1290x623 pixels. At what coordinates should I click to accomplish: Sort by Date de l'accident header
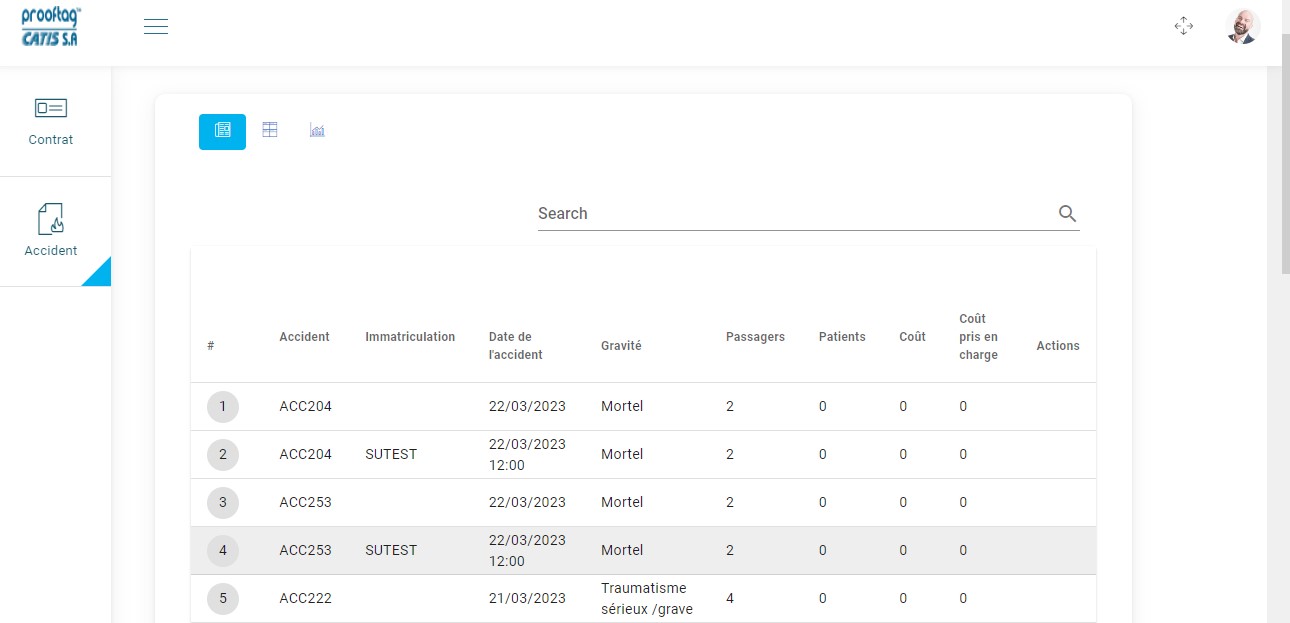(x=516, y=346)
